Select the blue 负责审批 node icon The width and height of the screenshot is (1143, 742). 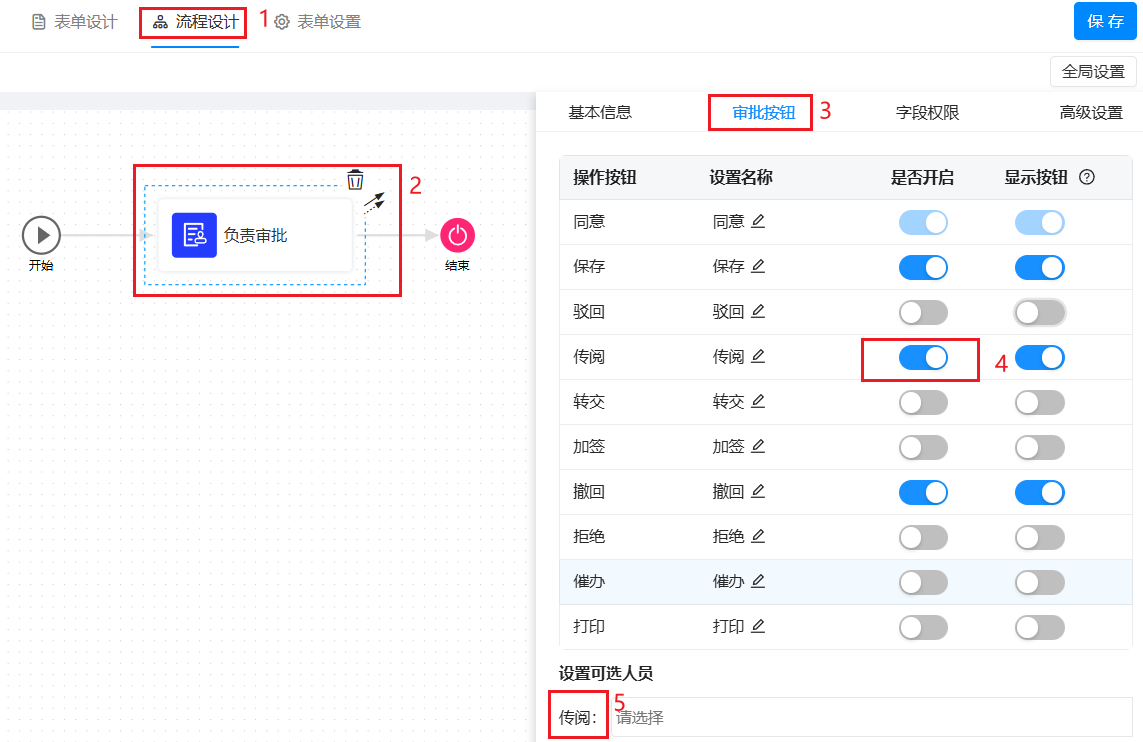click(194, 235)
